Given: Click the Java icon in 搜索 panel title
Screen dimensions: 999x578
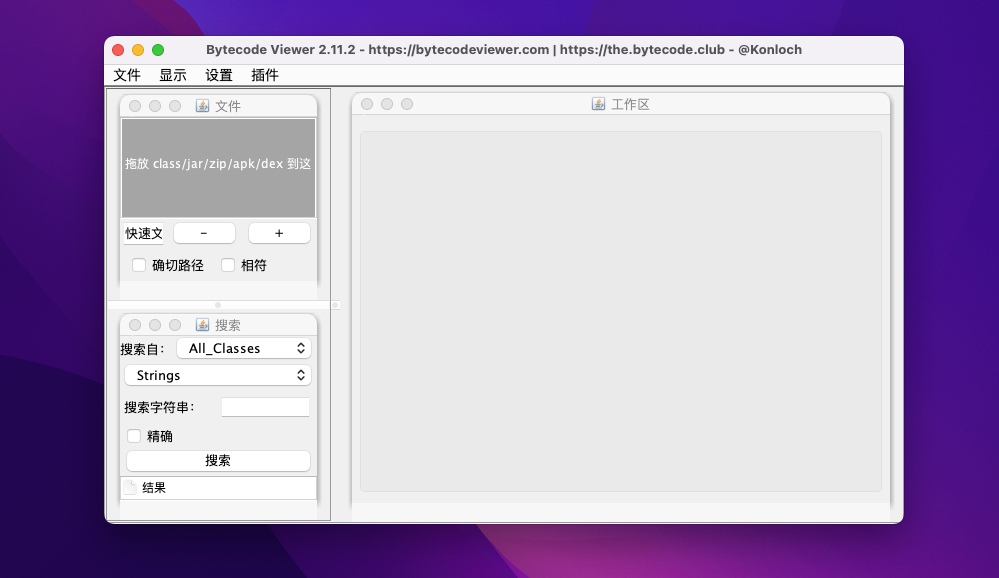Looking at the screenshot, I should pyautogui.click(x=203, y=325).
